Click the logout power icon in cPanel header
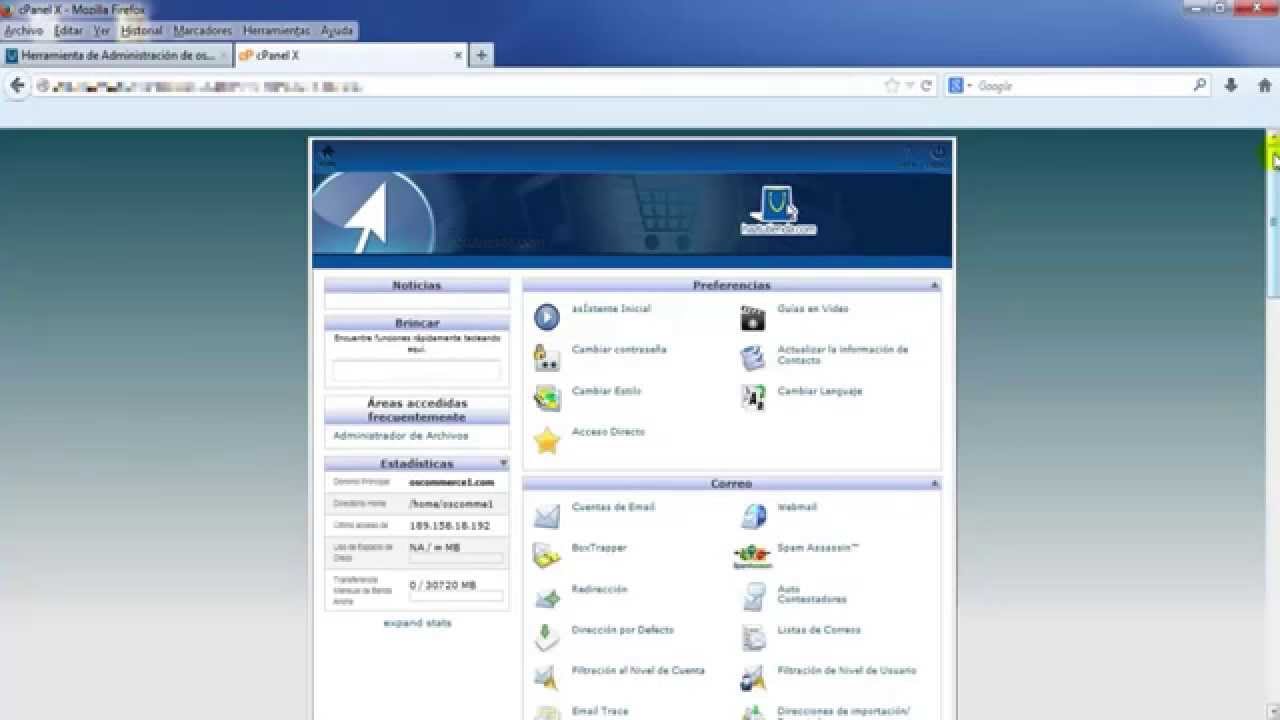Image resolution: width=1280 pixels, height=720 pixels. (x=937, y=155)
